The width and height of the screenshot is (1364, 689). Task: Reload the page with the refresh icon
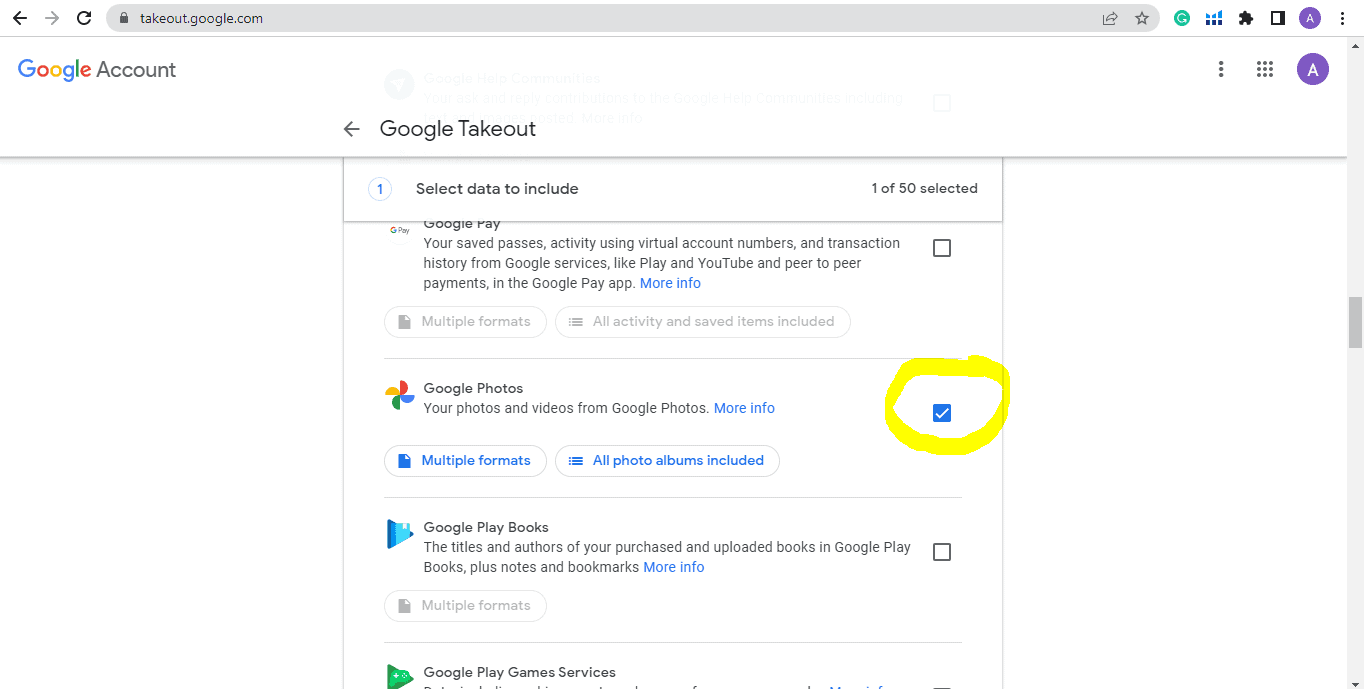pos(85,18)
